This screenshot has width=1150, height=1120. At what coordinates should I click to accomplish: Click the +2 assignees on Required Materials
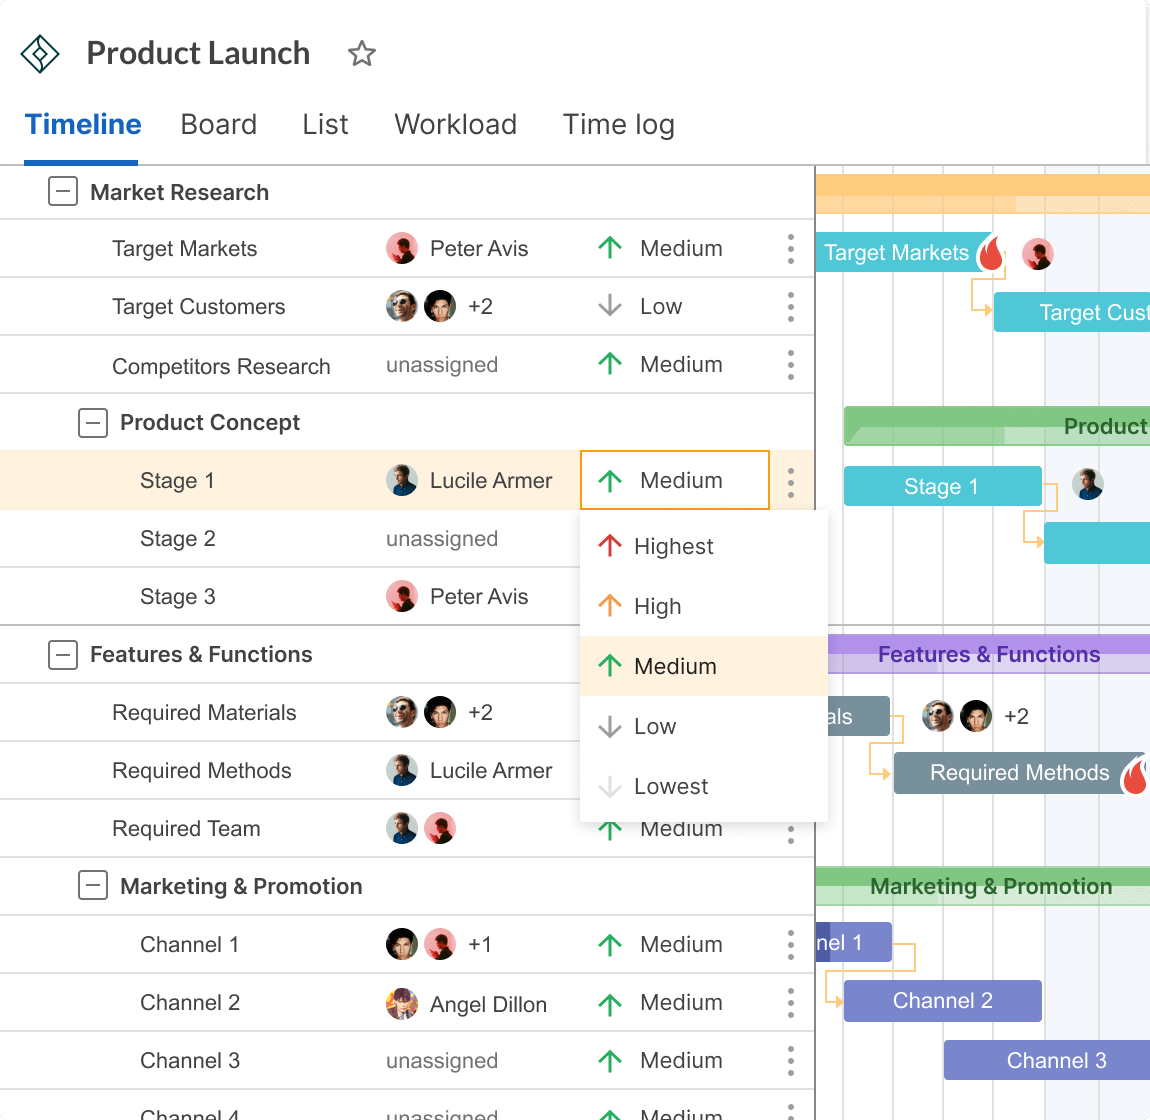coord(480,712)
